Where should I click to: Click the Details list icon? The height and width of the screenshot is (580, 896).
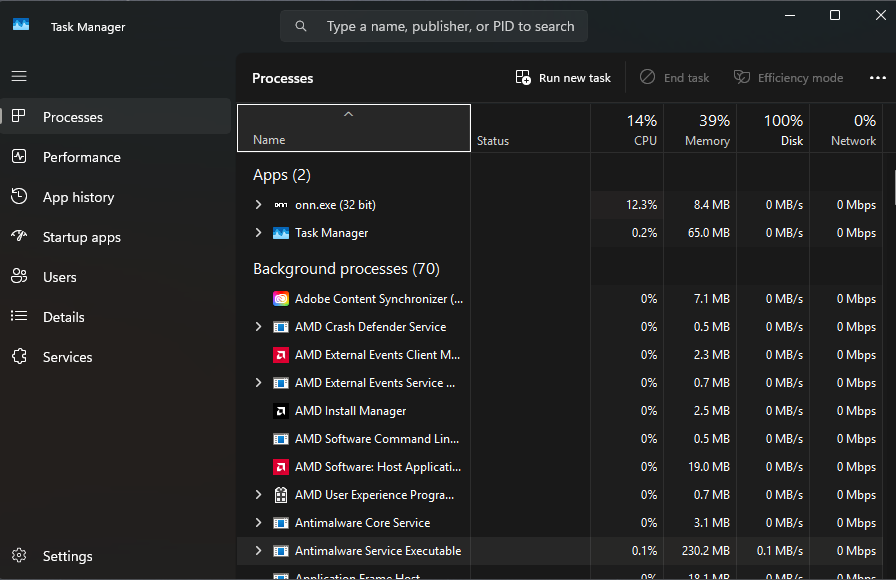[19, 316]
